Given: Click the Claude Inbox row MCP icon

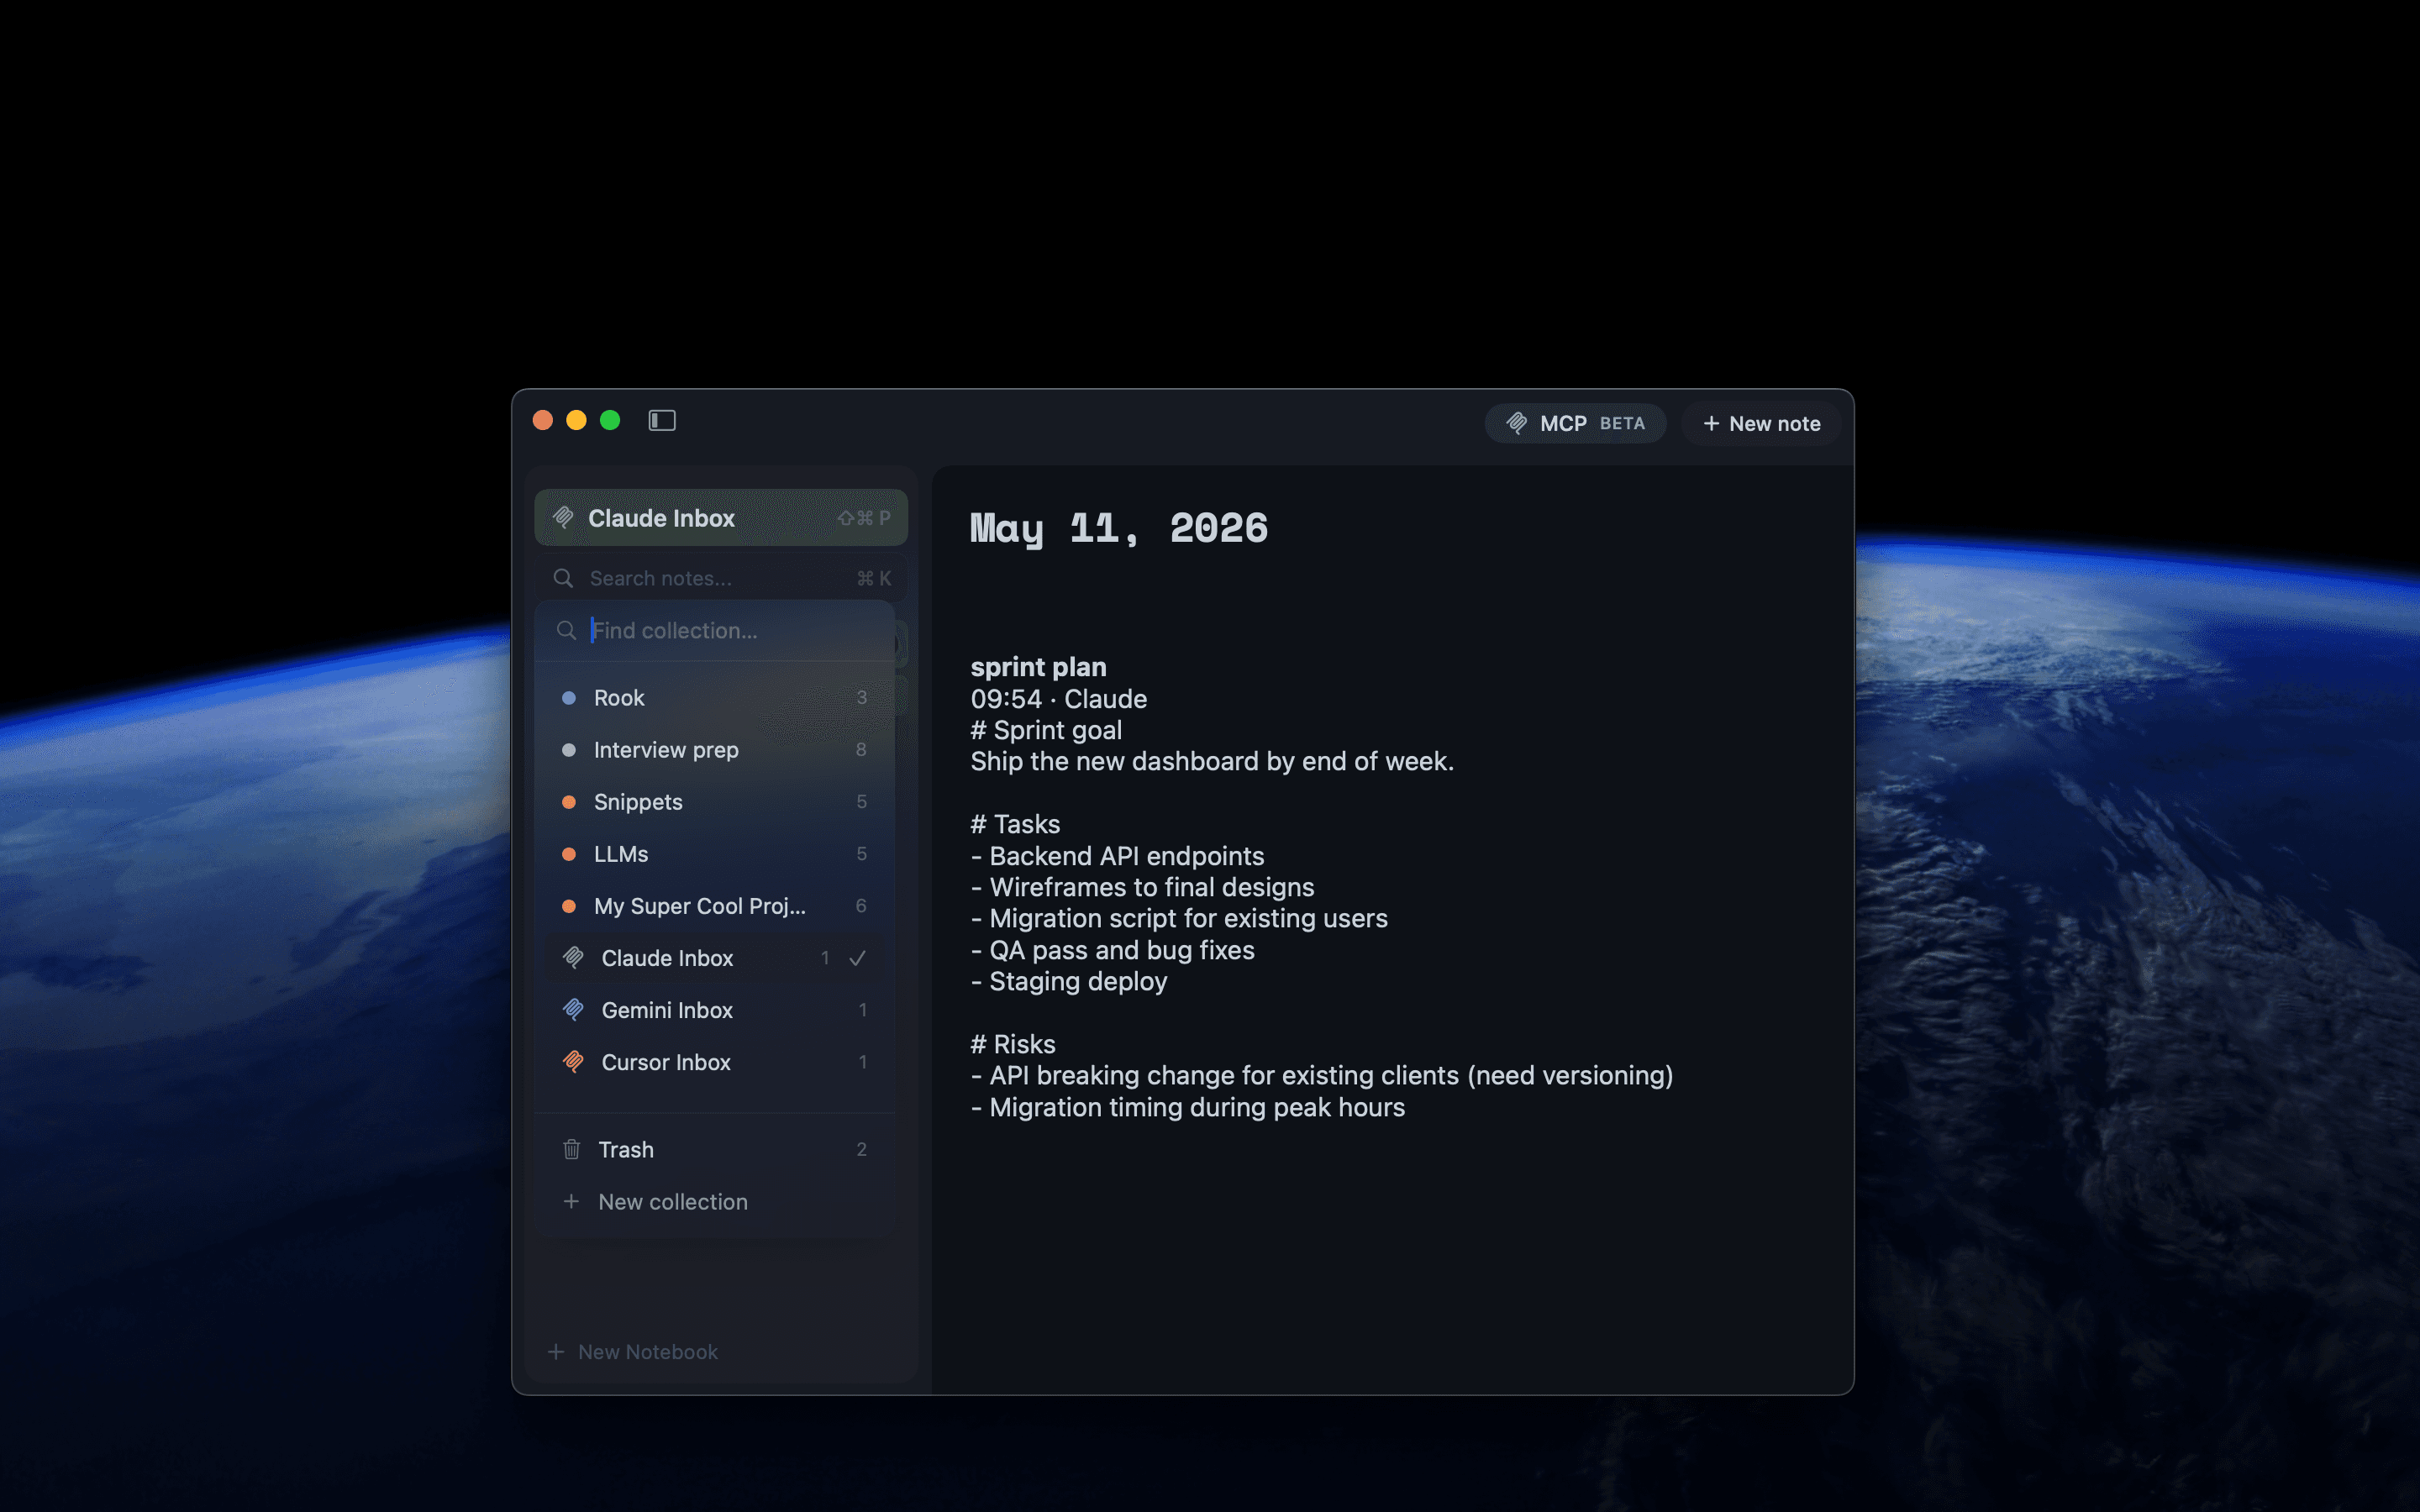Looking at the screenshot, I should click(x=573, y=957).
